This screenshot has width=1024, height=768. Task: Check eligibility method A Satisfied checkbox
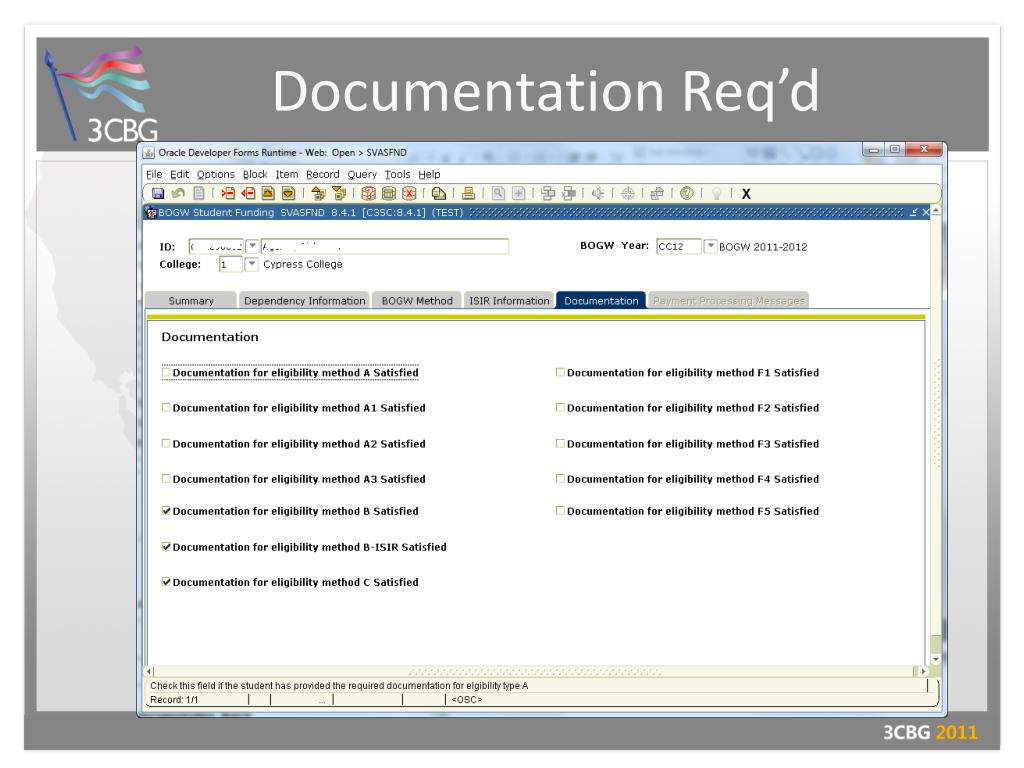[x=167, y=373]
